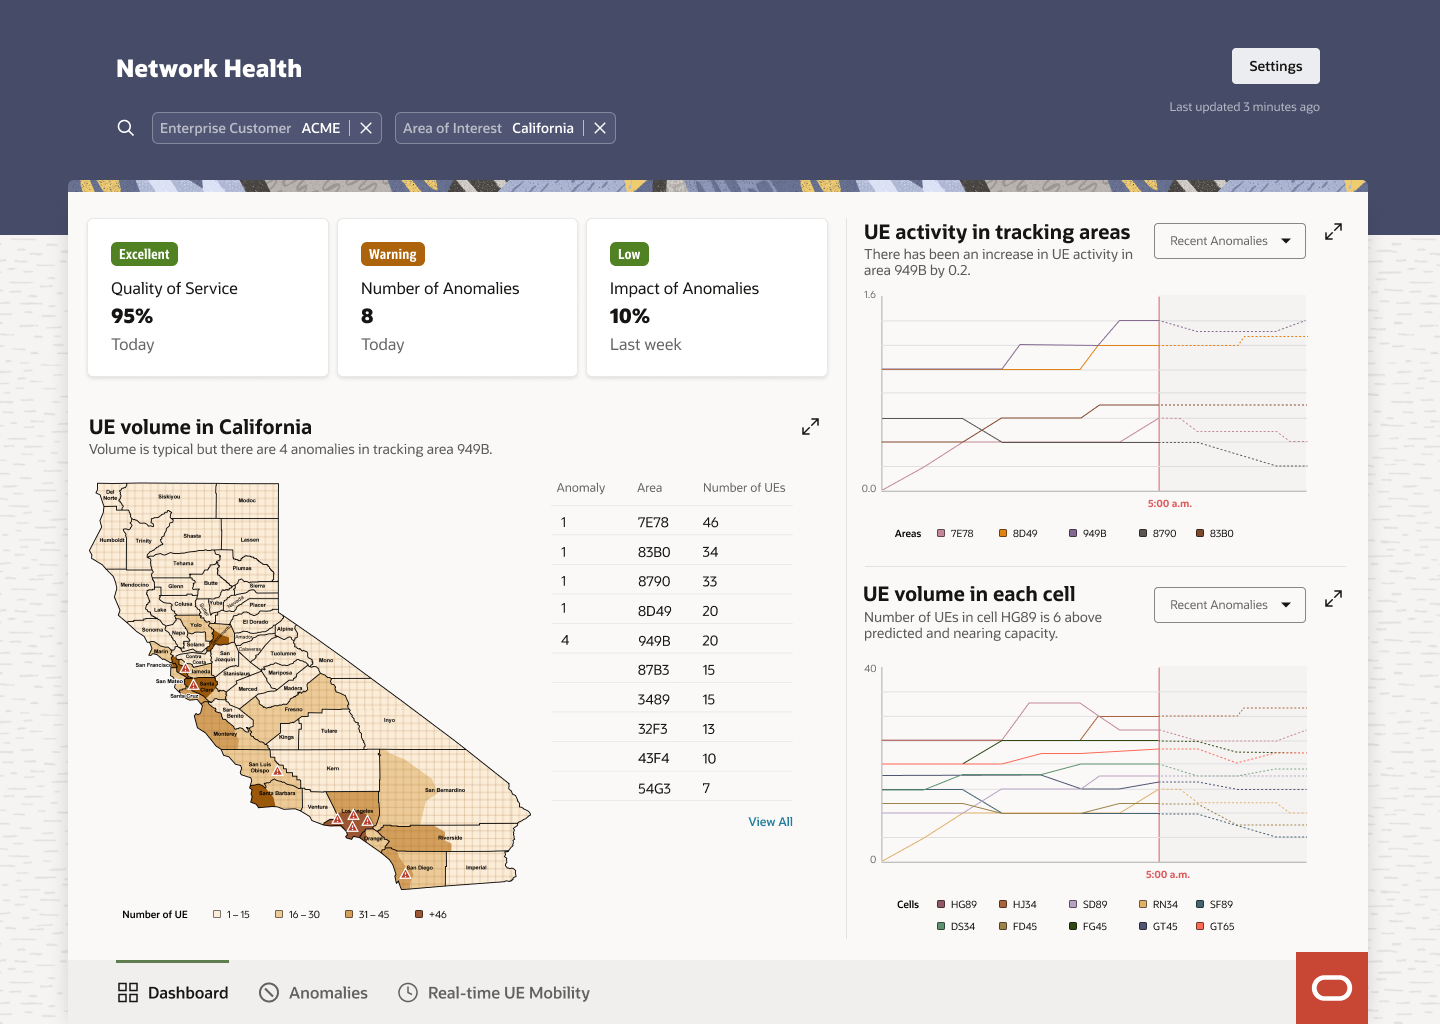Expand the UE volume in California panel

coord(810,427)
